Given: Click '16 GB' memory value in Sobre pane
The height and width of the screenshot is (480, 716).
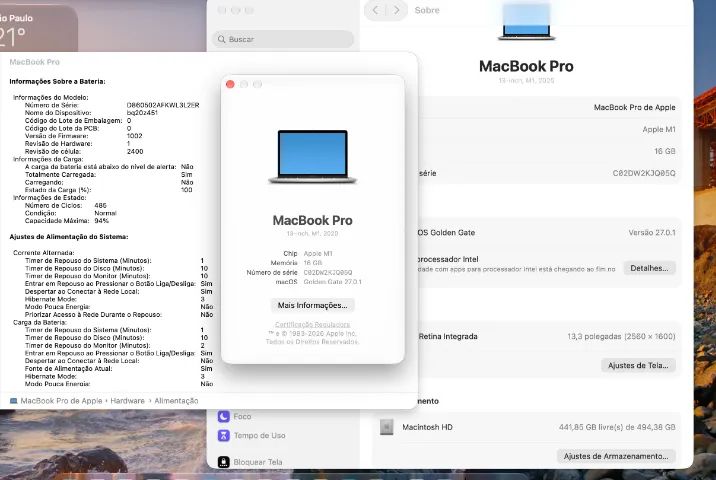Looking at the screenshot, I should [x=664, y=151].
